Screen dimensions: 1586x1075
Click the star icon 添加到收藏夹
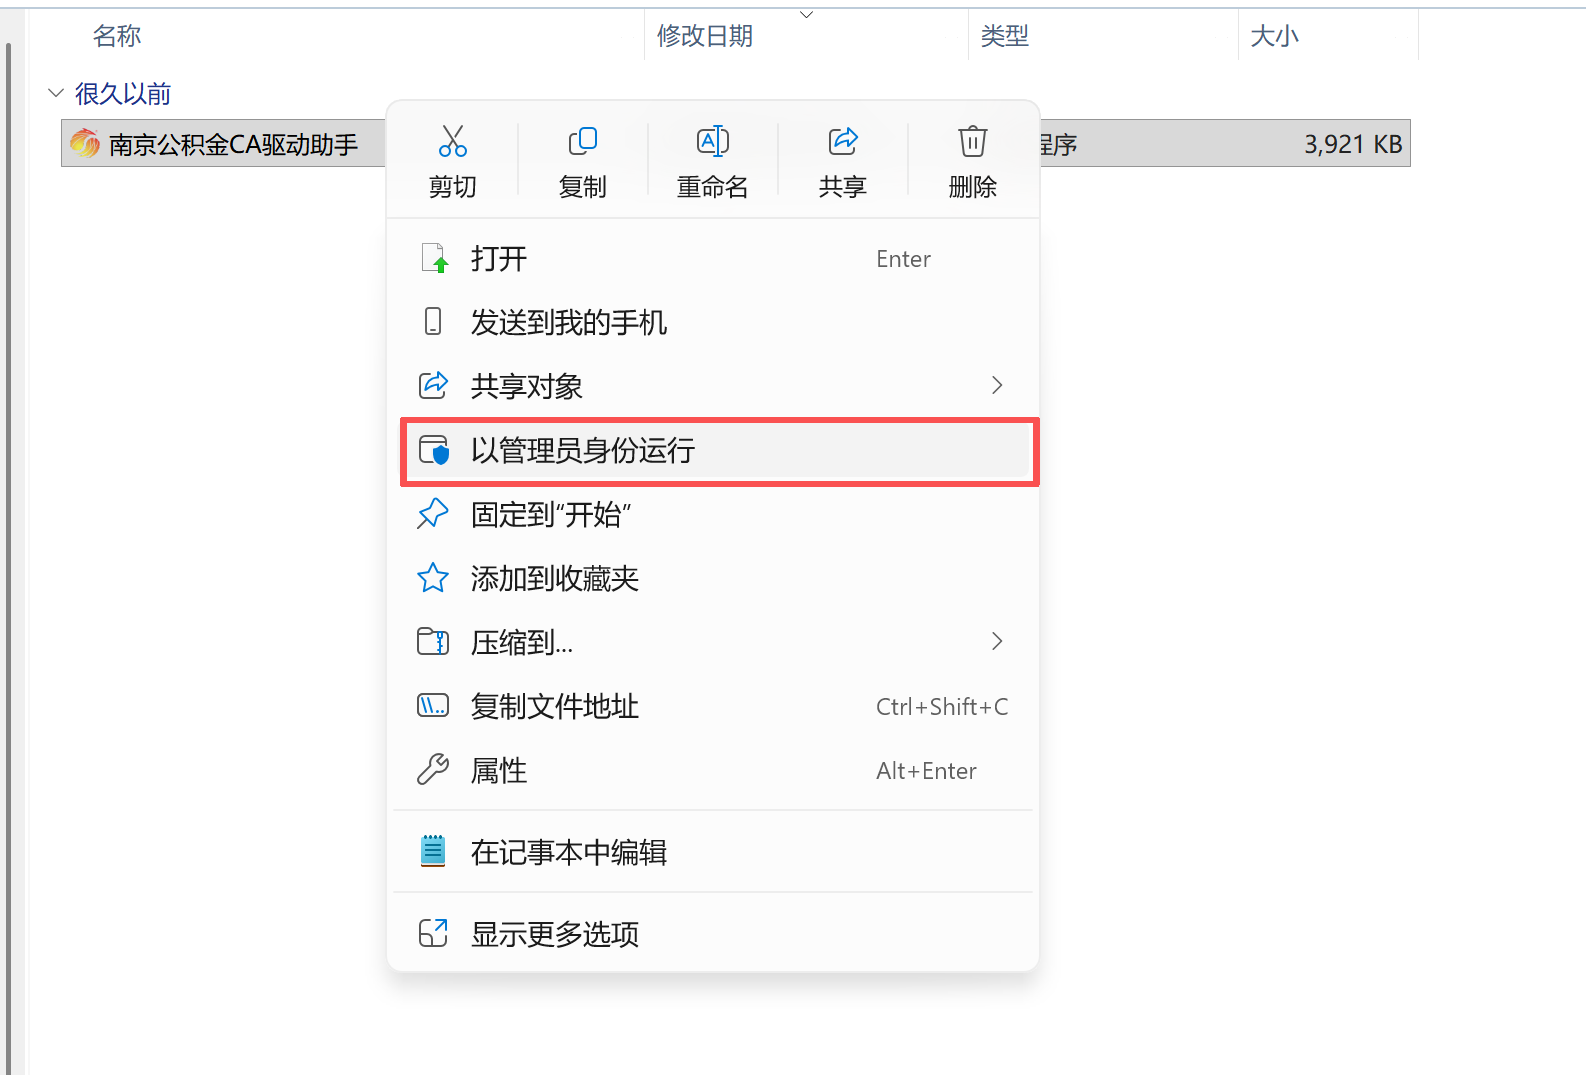[433, 578]
